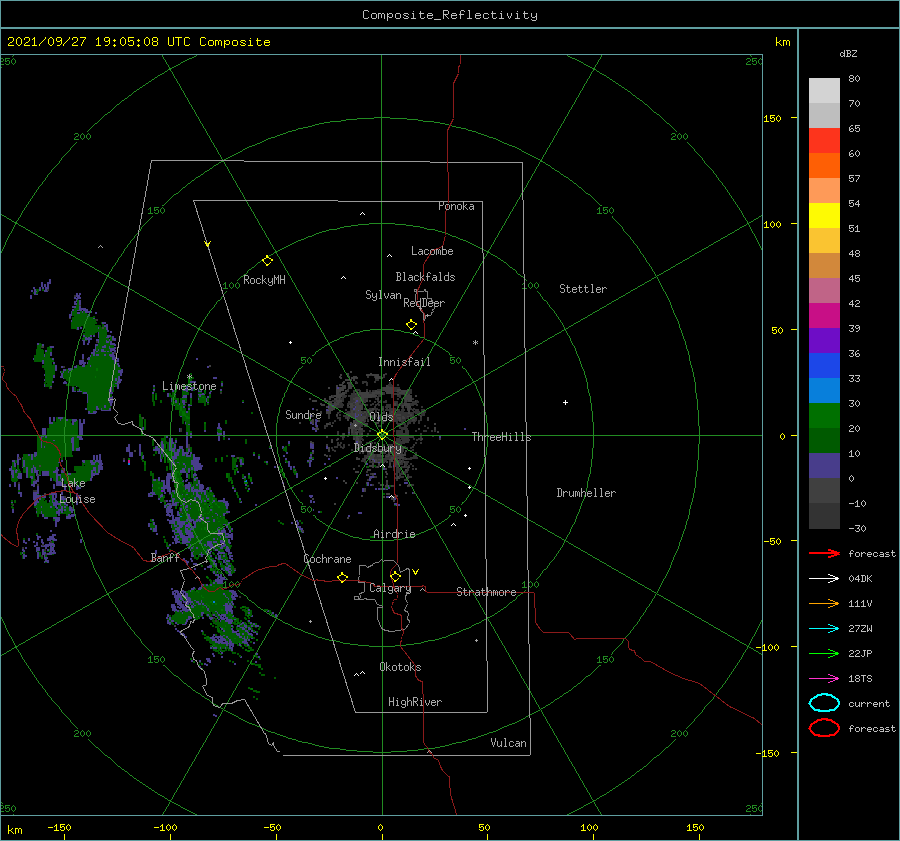Viewport: 900px width, 841px height.
Task: Click the Ponoka town label
Action: pyautogui.click(x=456, y=206)
